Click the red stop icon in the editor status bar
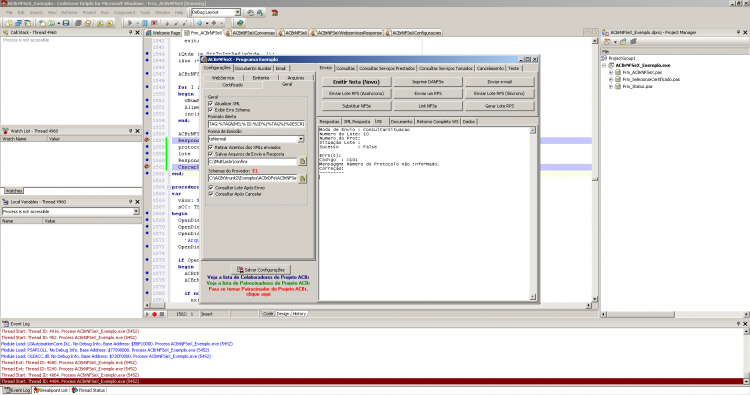The width and height of the screenshot is (750, 395). point(154,314)
